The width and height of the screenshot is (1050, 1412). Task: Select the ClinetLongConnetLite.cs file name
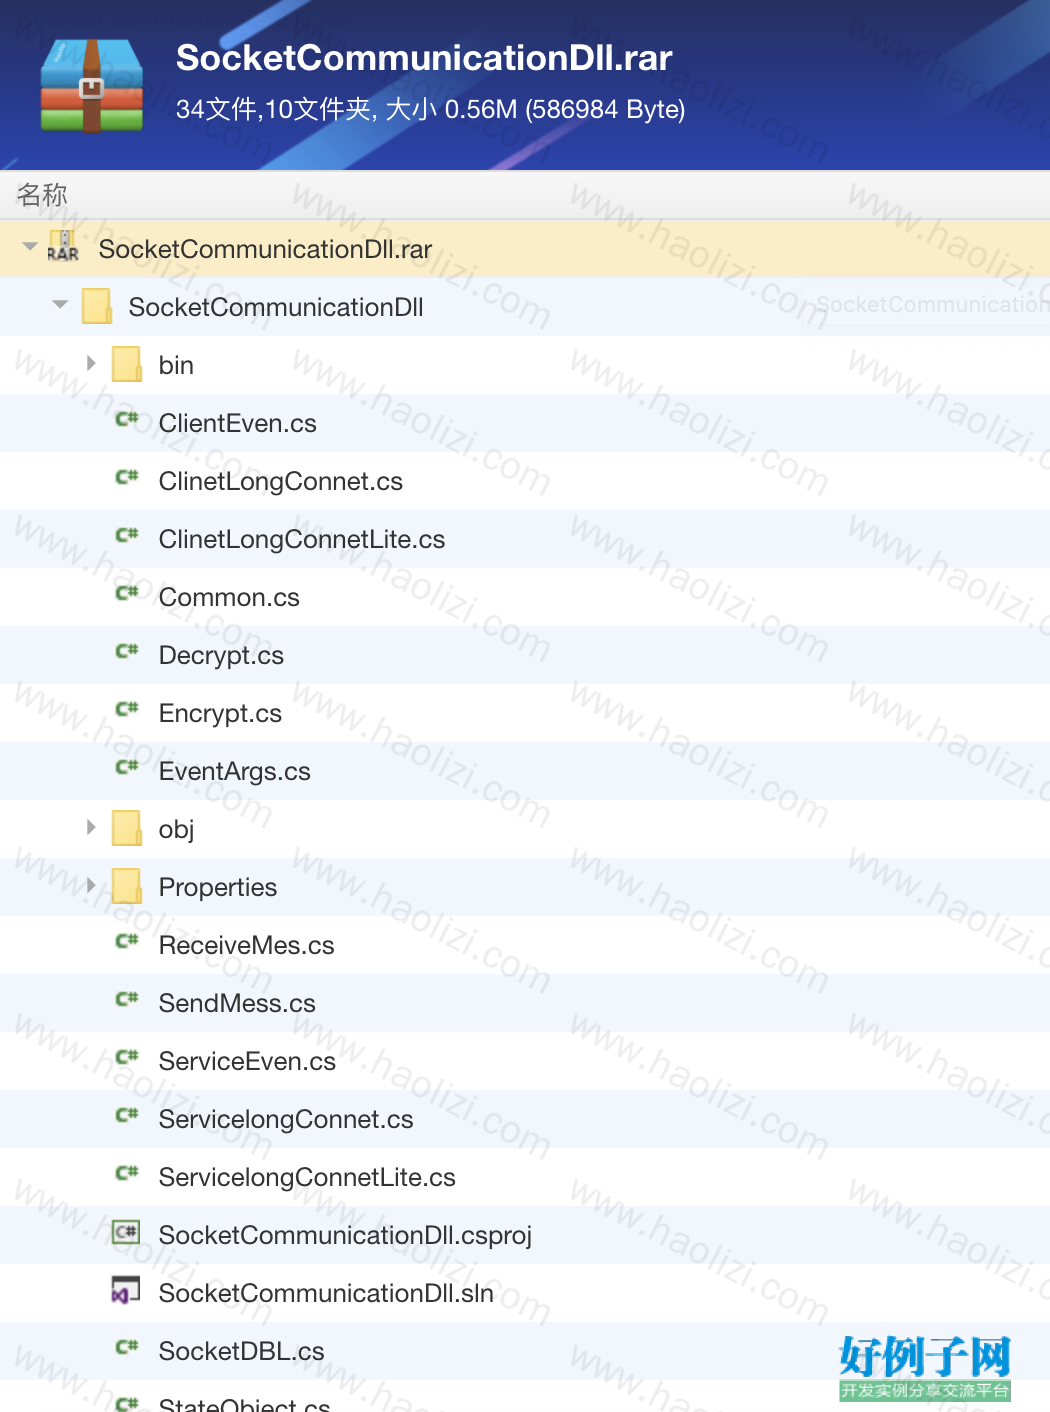tap(302, 539)
